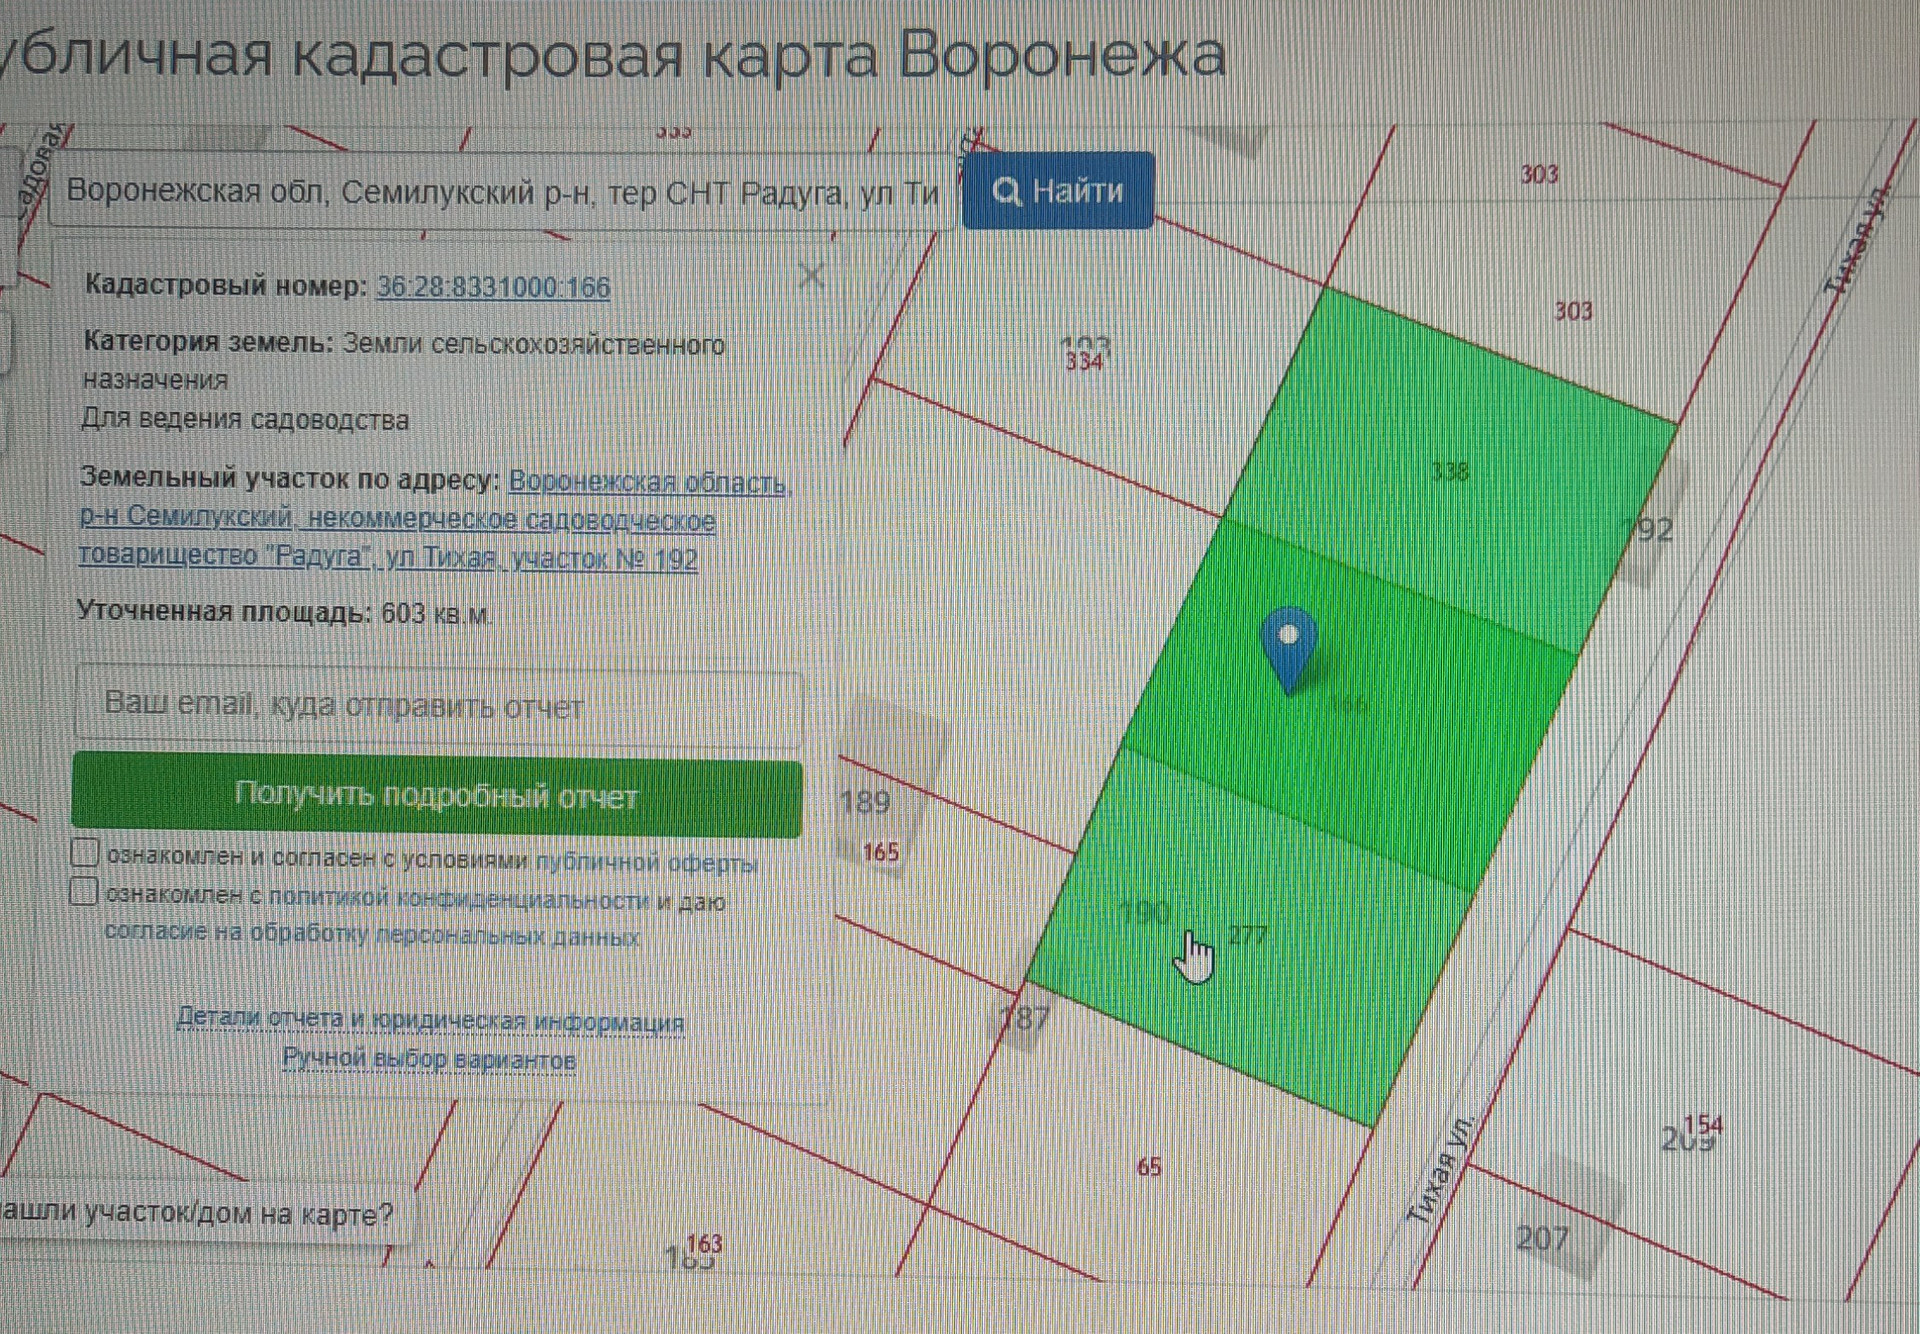Screen dimensions: 1920x1334
Task: Focus the email input for report
Action: pyautogui.click(x=438, y=706)
